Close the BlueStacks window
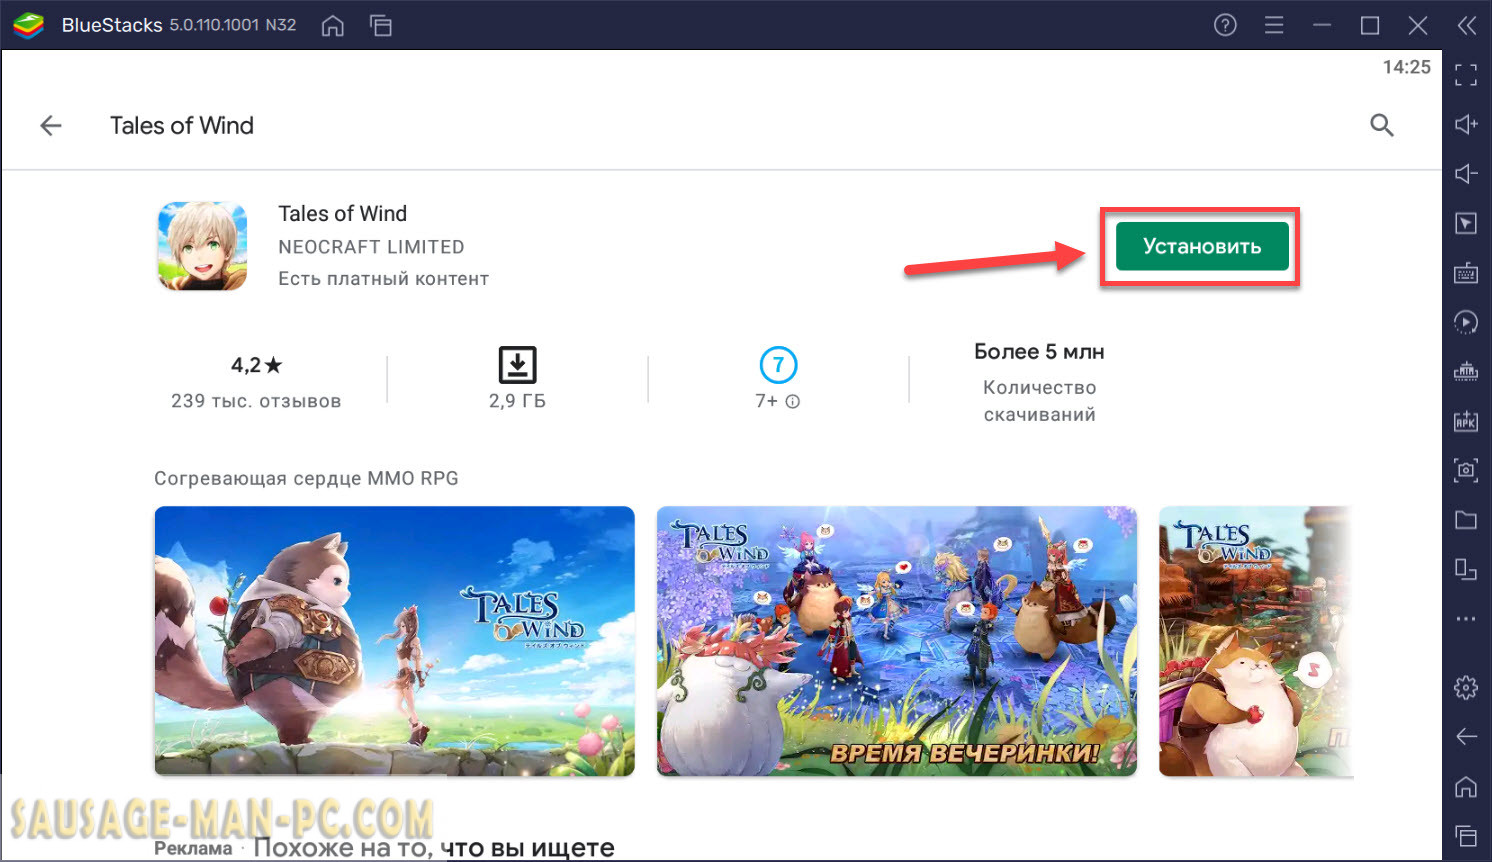The width and height of the screenshot is (1492, 862). click(1418, 25)
